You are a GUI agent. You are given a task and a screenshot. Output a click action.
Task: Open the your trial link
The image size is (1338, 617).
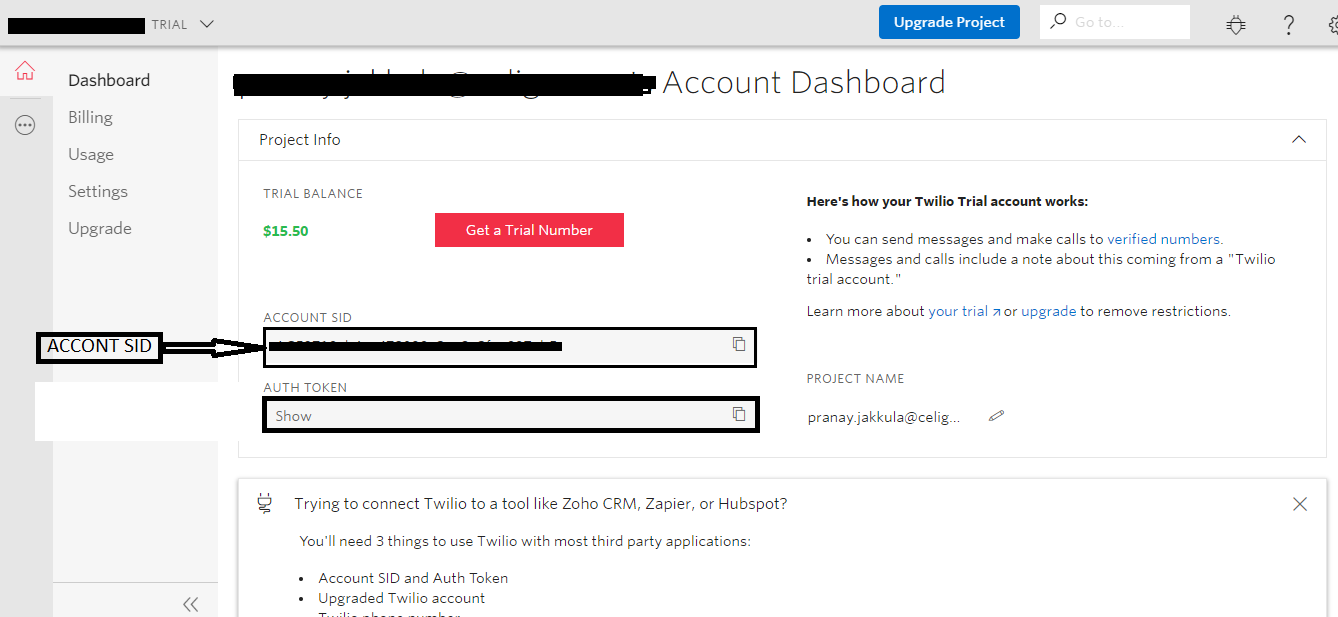coord(964,311)
